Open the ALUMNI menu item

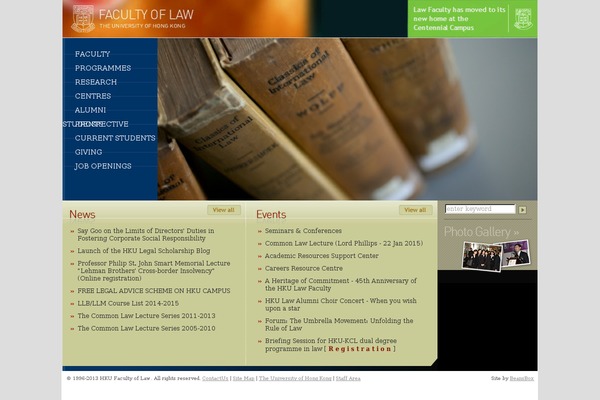pos(90,110)
